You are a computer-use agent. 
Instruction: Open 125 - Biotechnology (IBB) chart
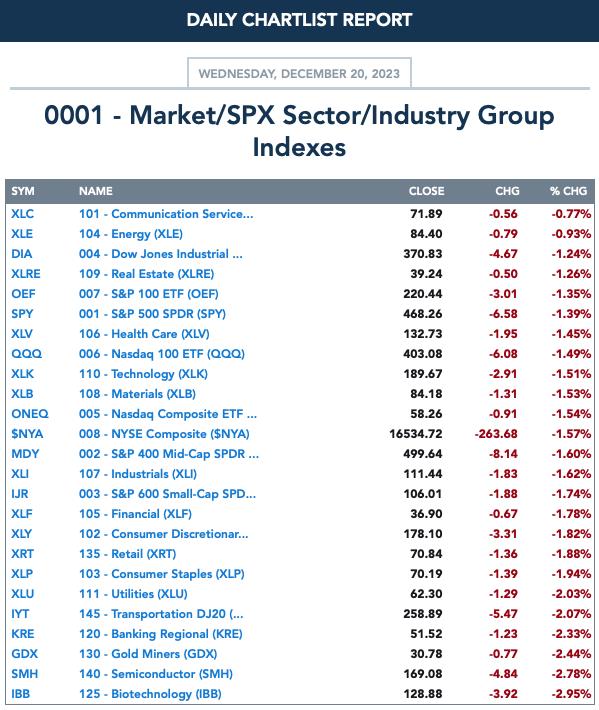pyautogui.click(x=150, y=694)
